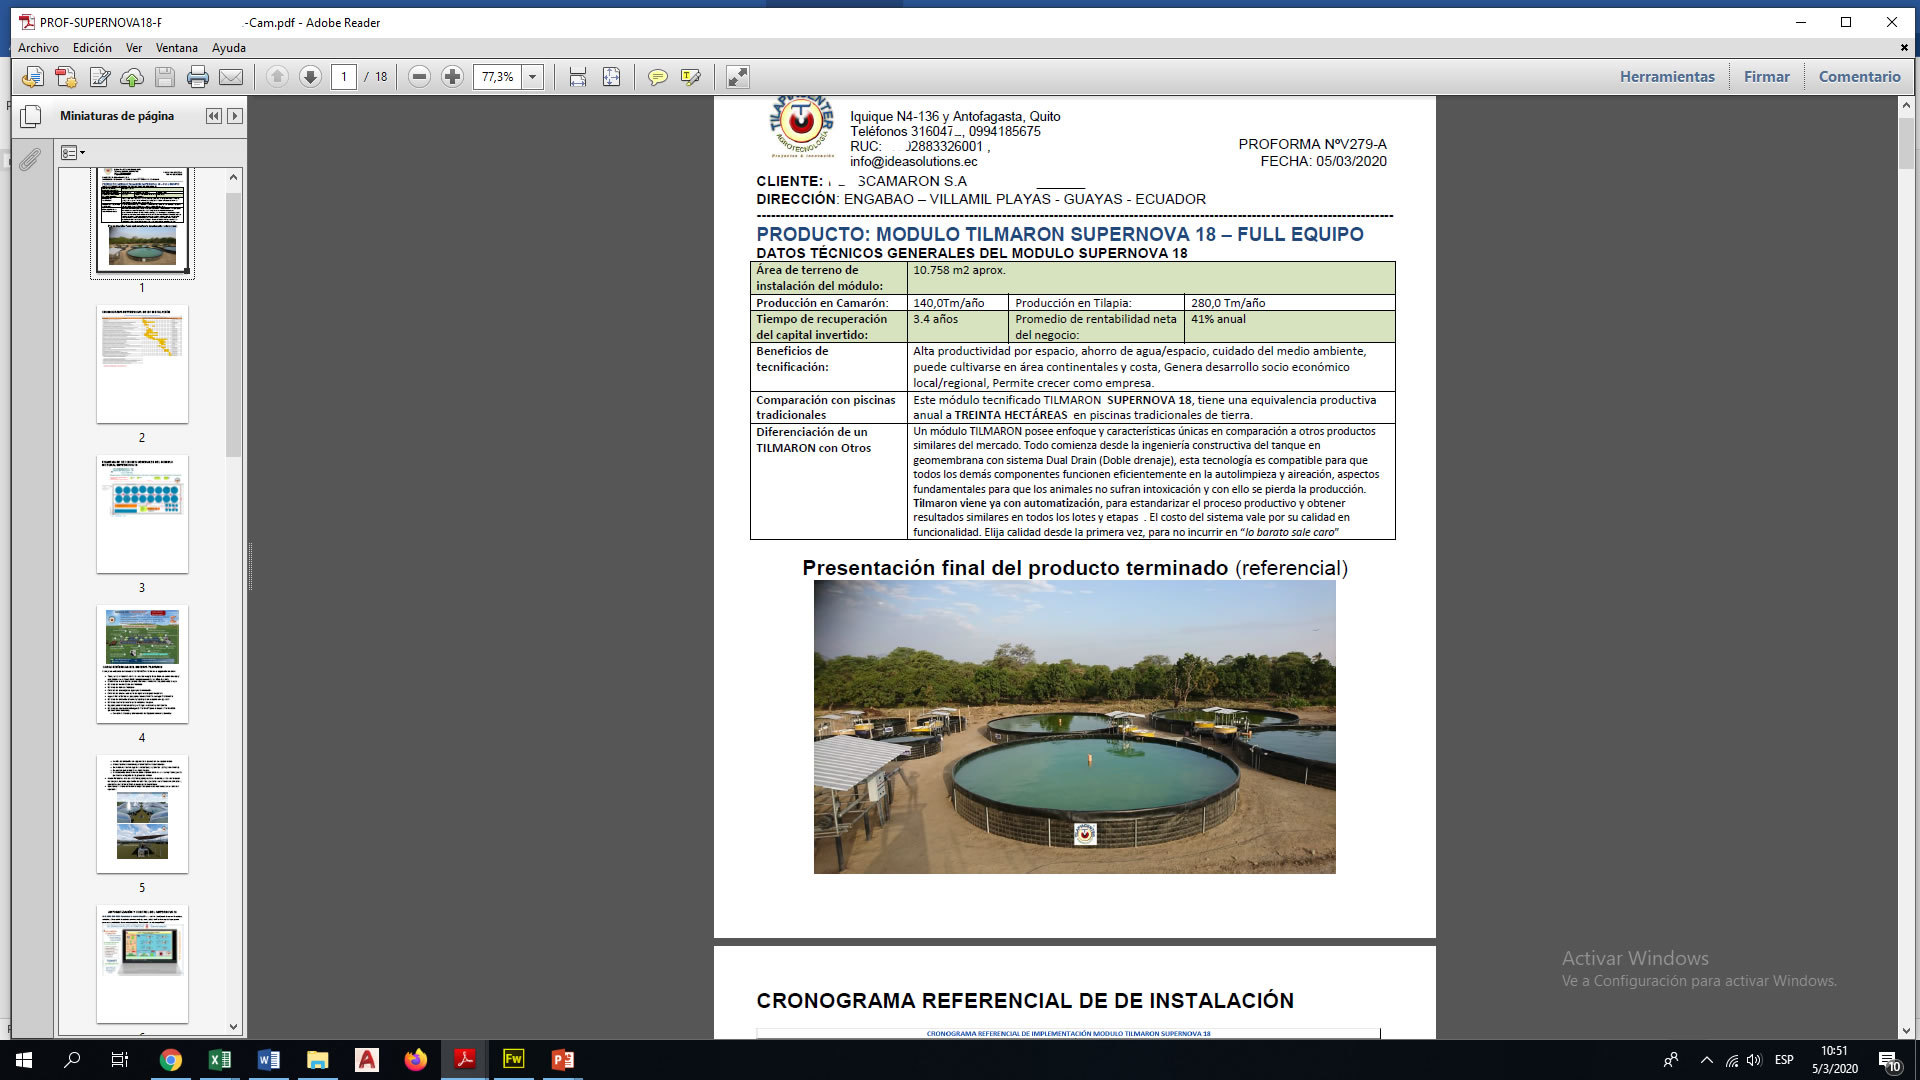Expand the thumbnails panel with right arrow
Image resolution: width=1920 pixels, height=1080 pixels.
pyautogui.click(x=235, y=116)
